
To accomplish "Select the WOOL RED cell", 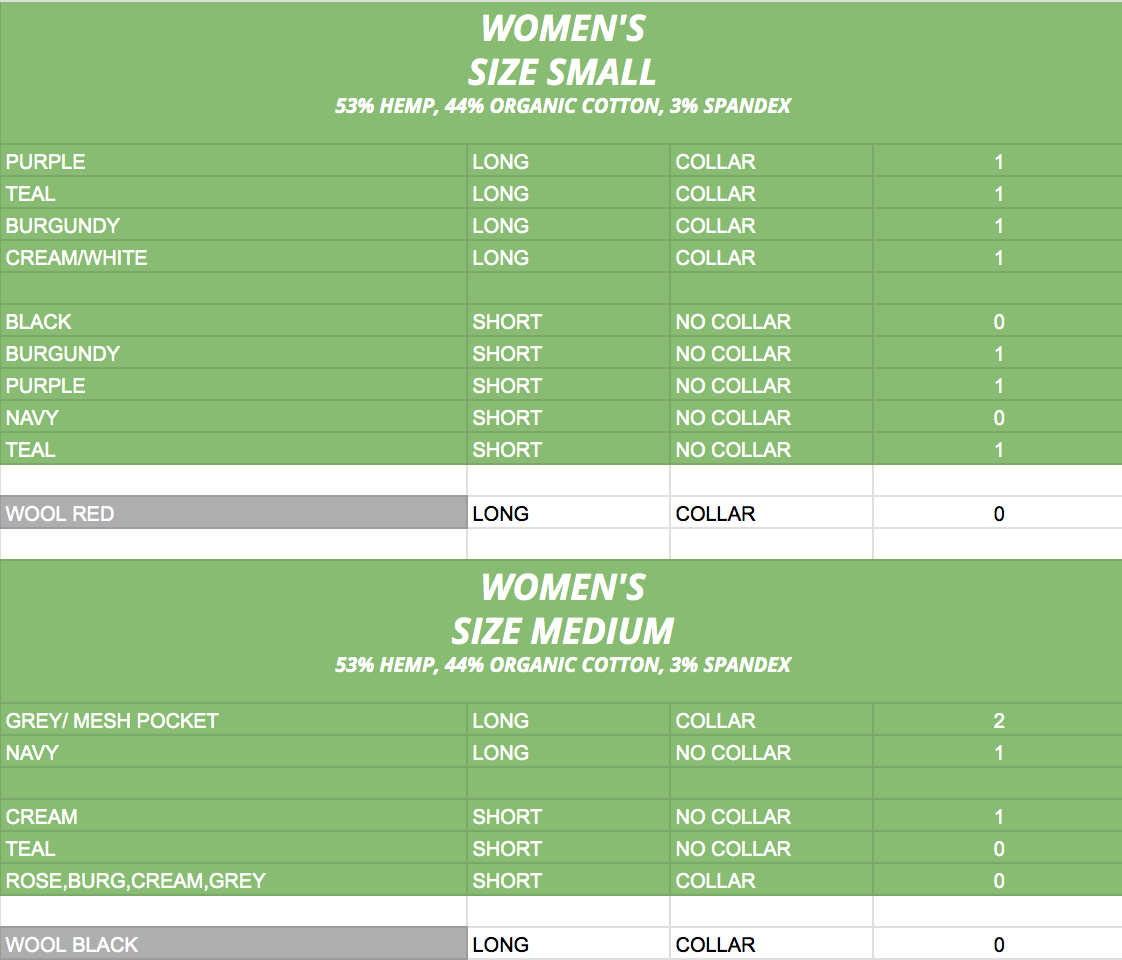I will 233,513.
